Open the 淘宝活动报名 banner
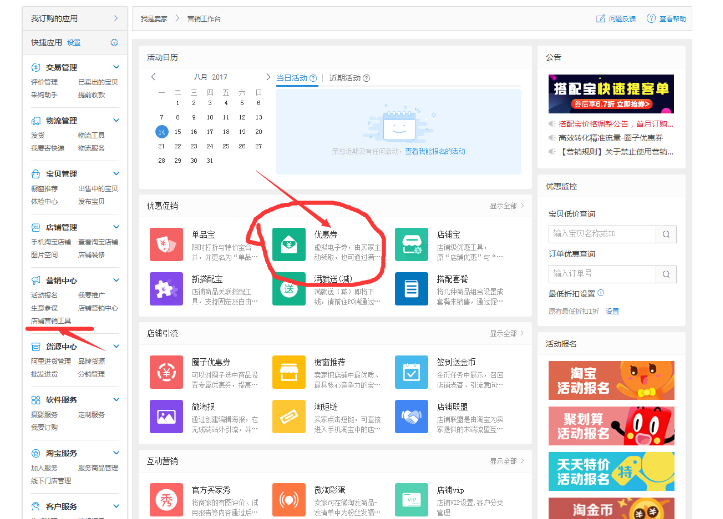The width and height of the screenshot is (723, 519). pos(611,380)
